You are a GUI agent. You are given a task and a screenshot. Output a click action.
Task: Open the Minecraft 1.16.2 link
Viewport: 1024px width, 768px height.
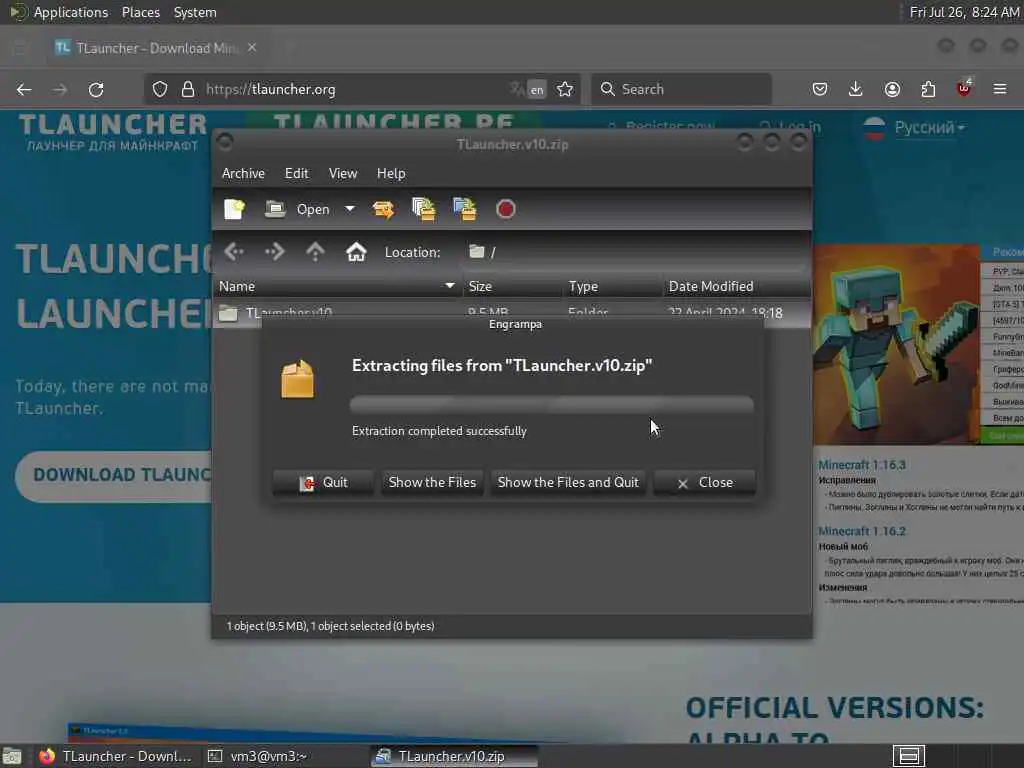[x=862, y=531]
